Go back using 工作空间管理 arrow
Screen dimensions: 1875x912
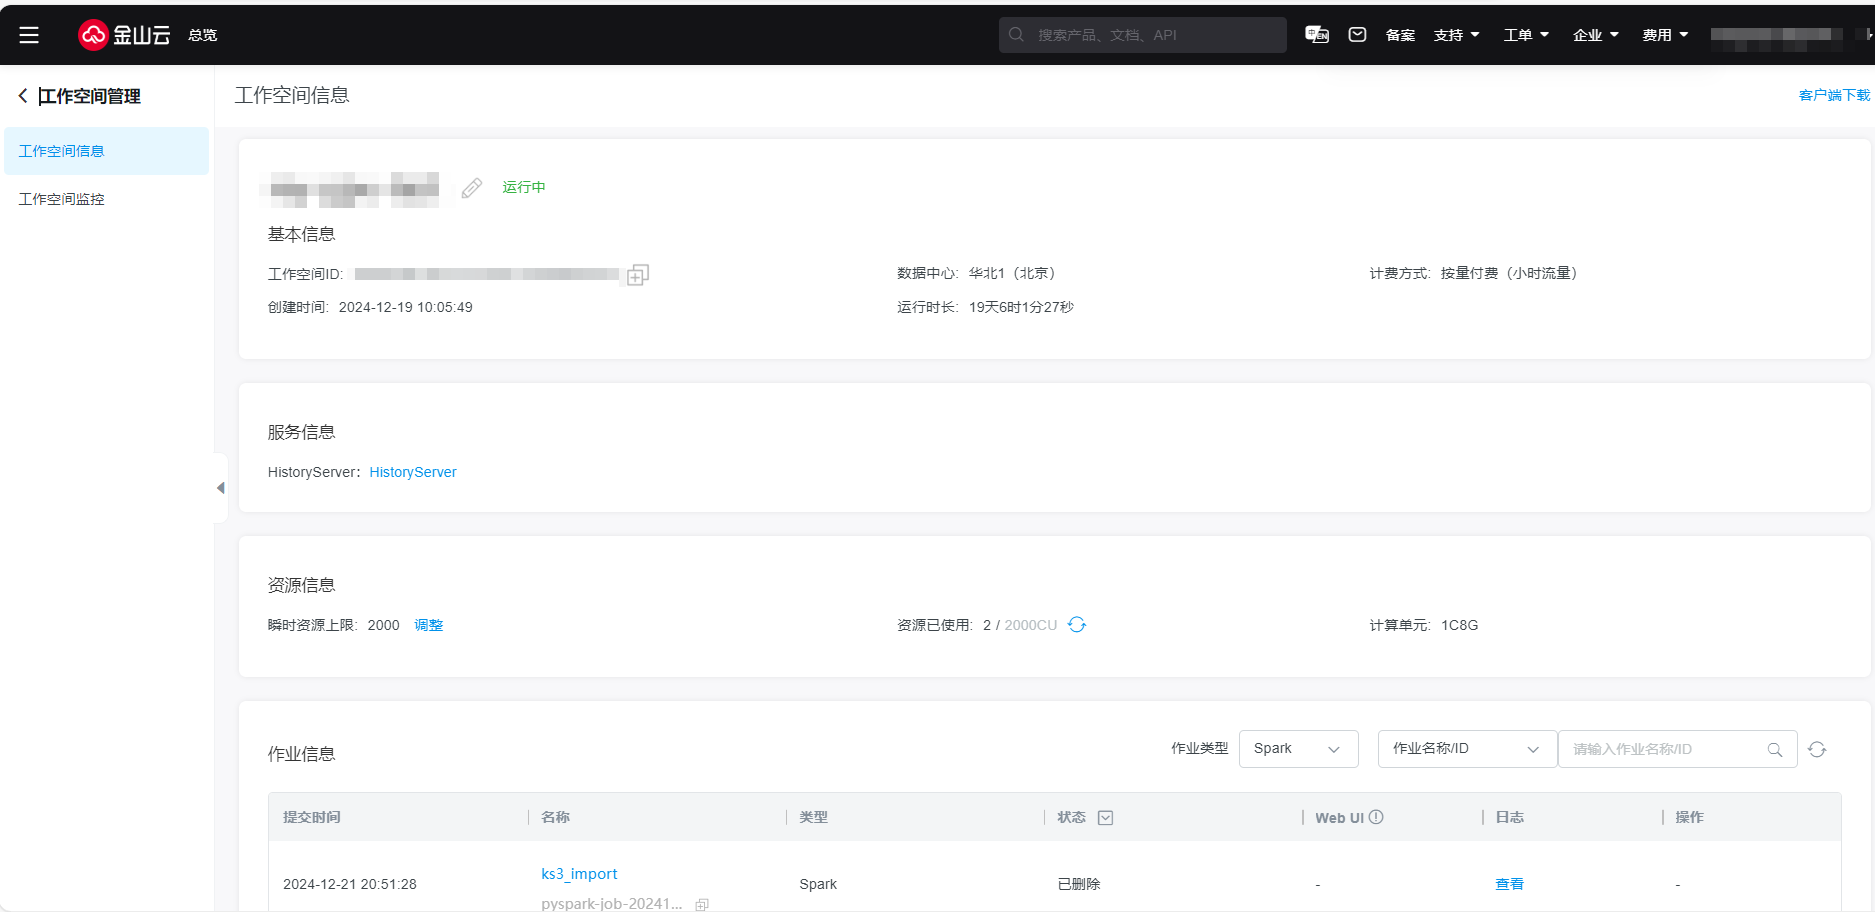coord(23,96)
